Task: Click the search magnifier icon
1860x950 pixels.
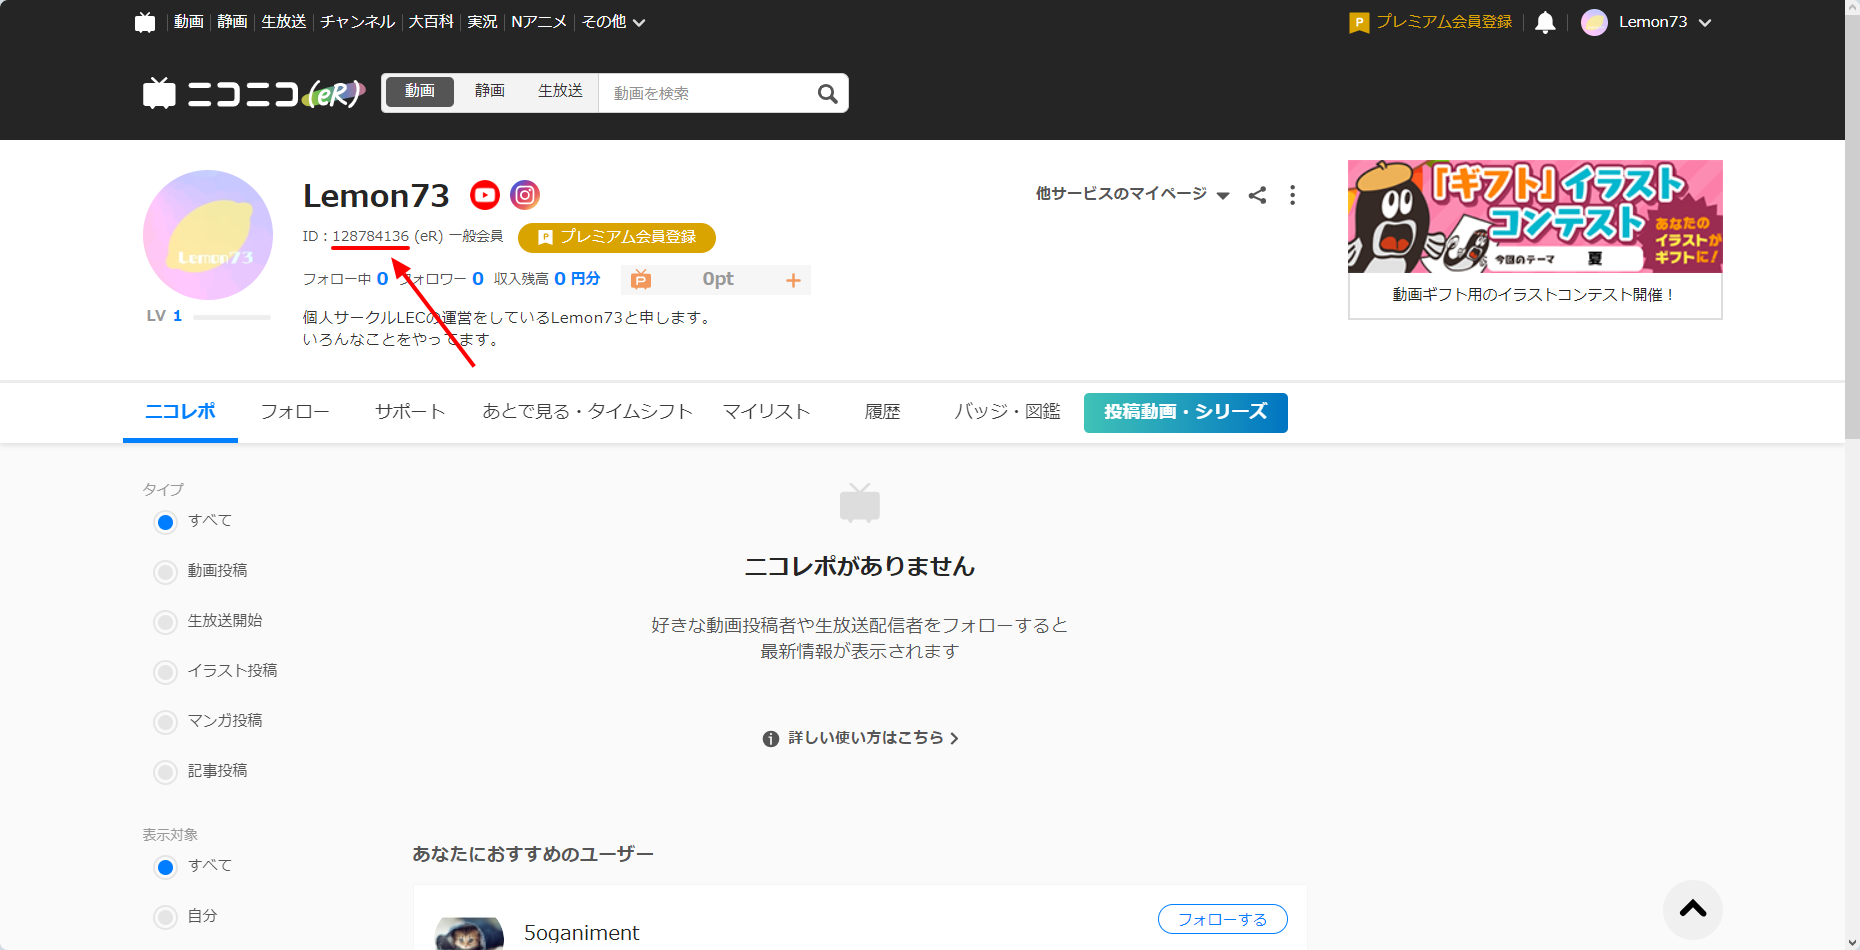Action: 827,93
